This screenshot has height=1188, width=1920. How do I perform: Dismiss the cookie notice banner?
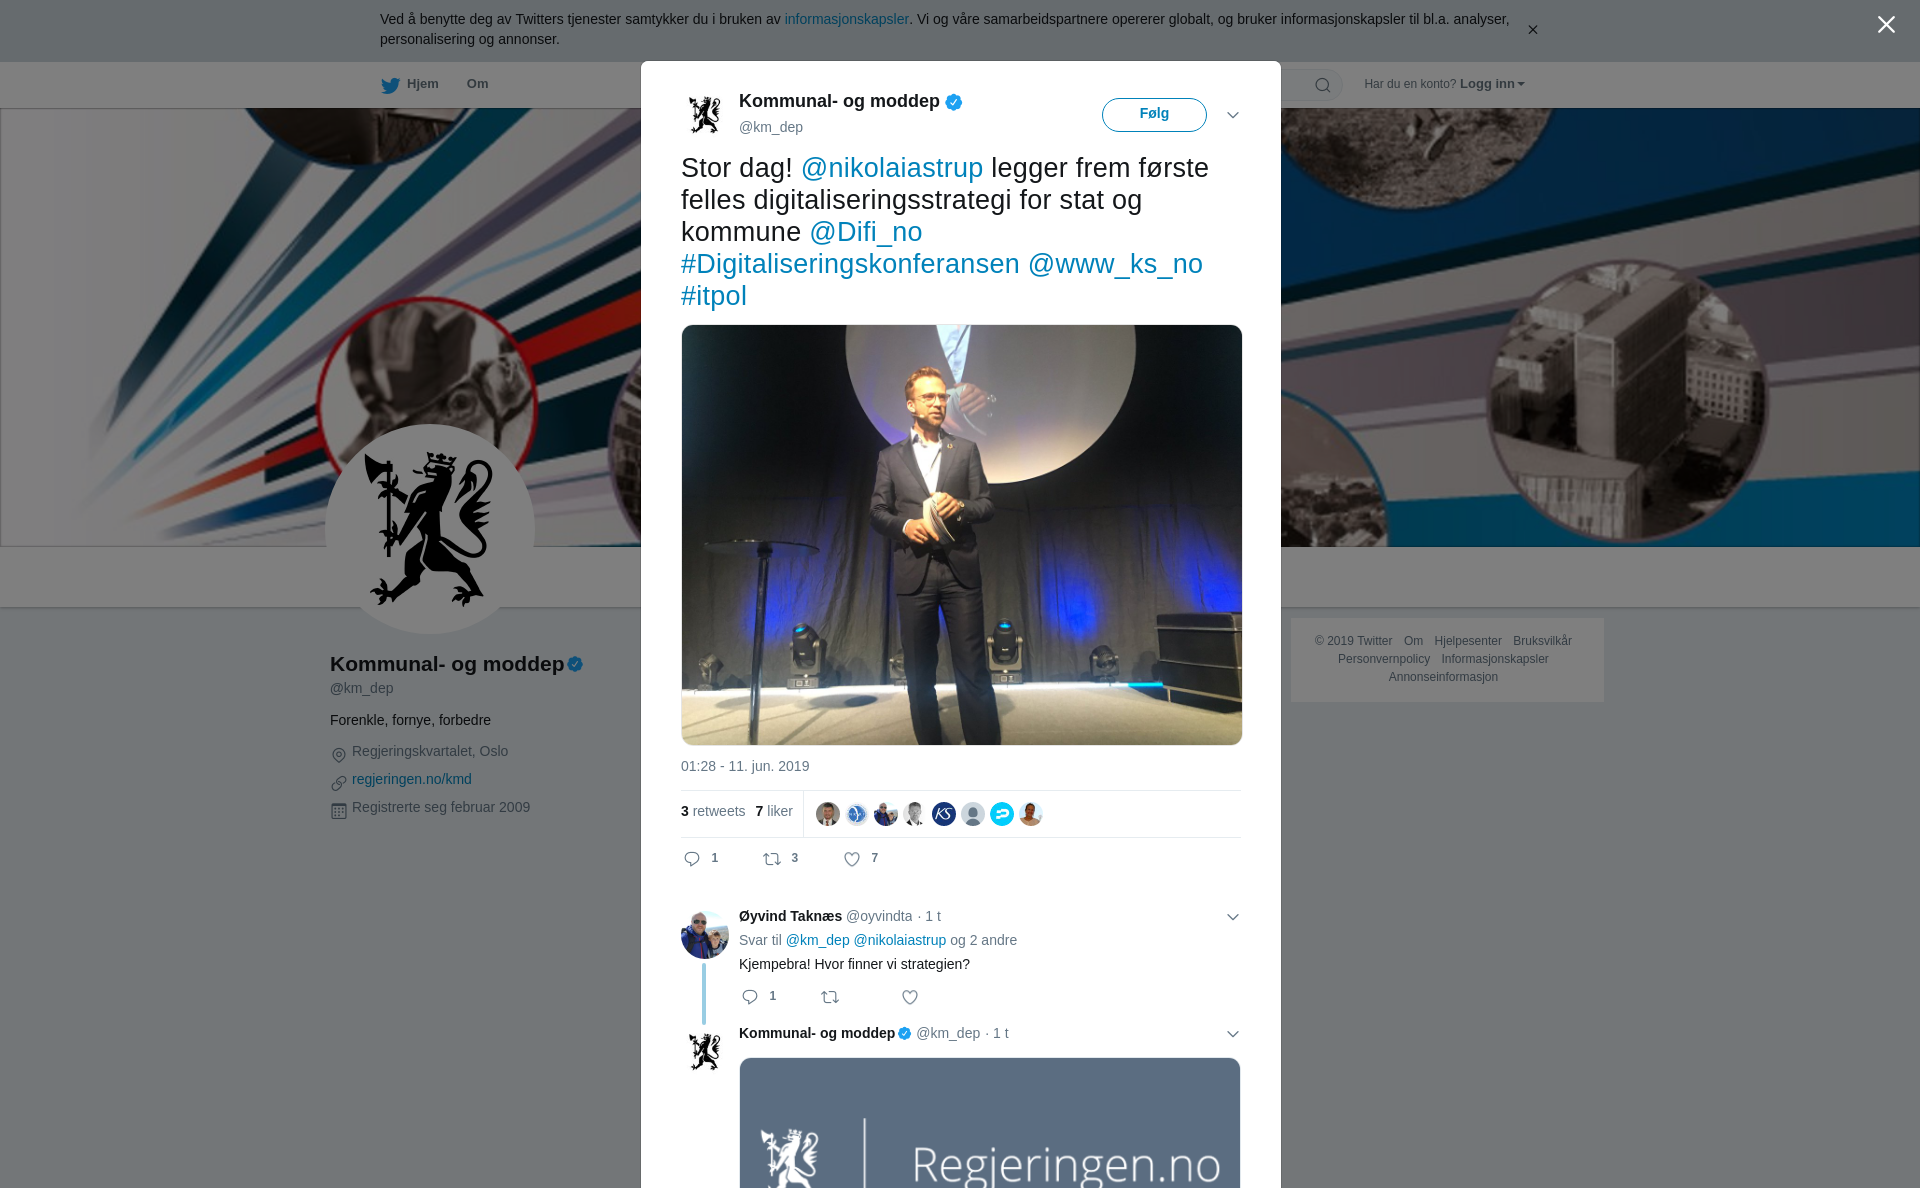point(1532,30)
